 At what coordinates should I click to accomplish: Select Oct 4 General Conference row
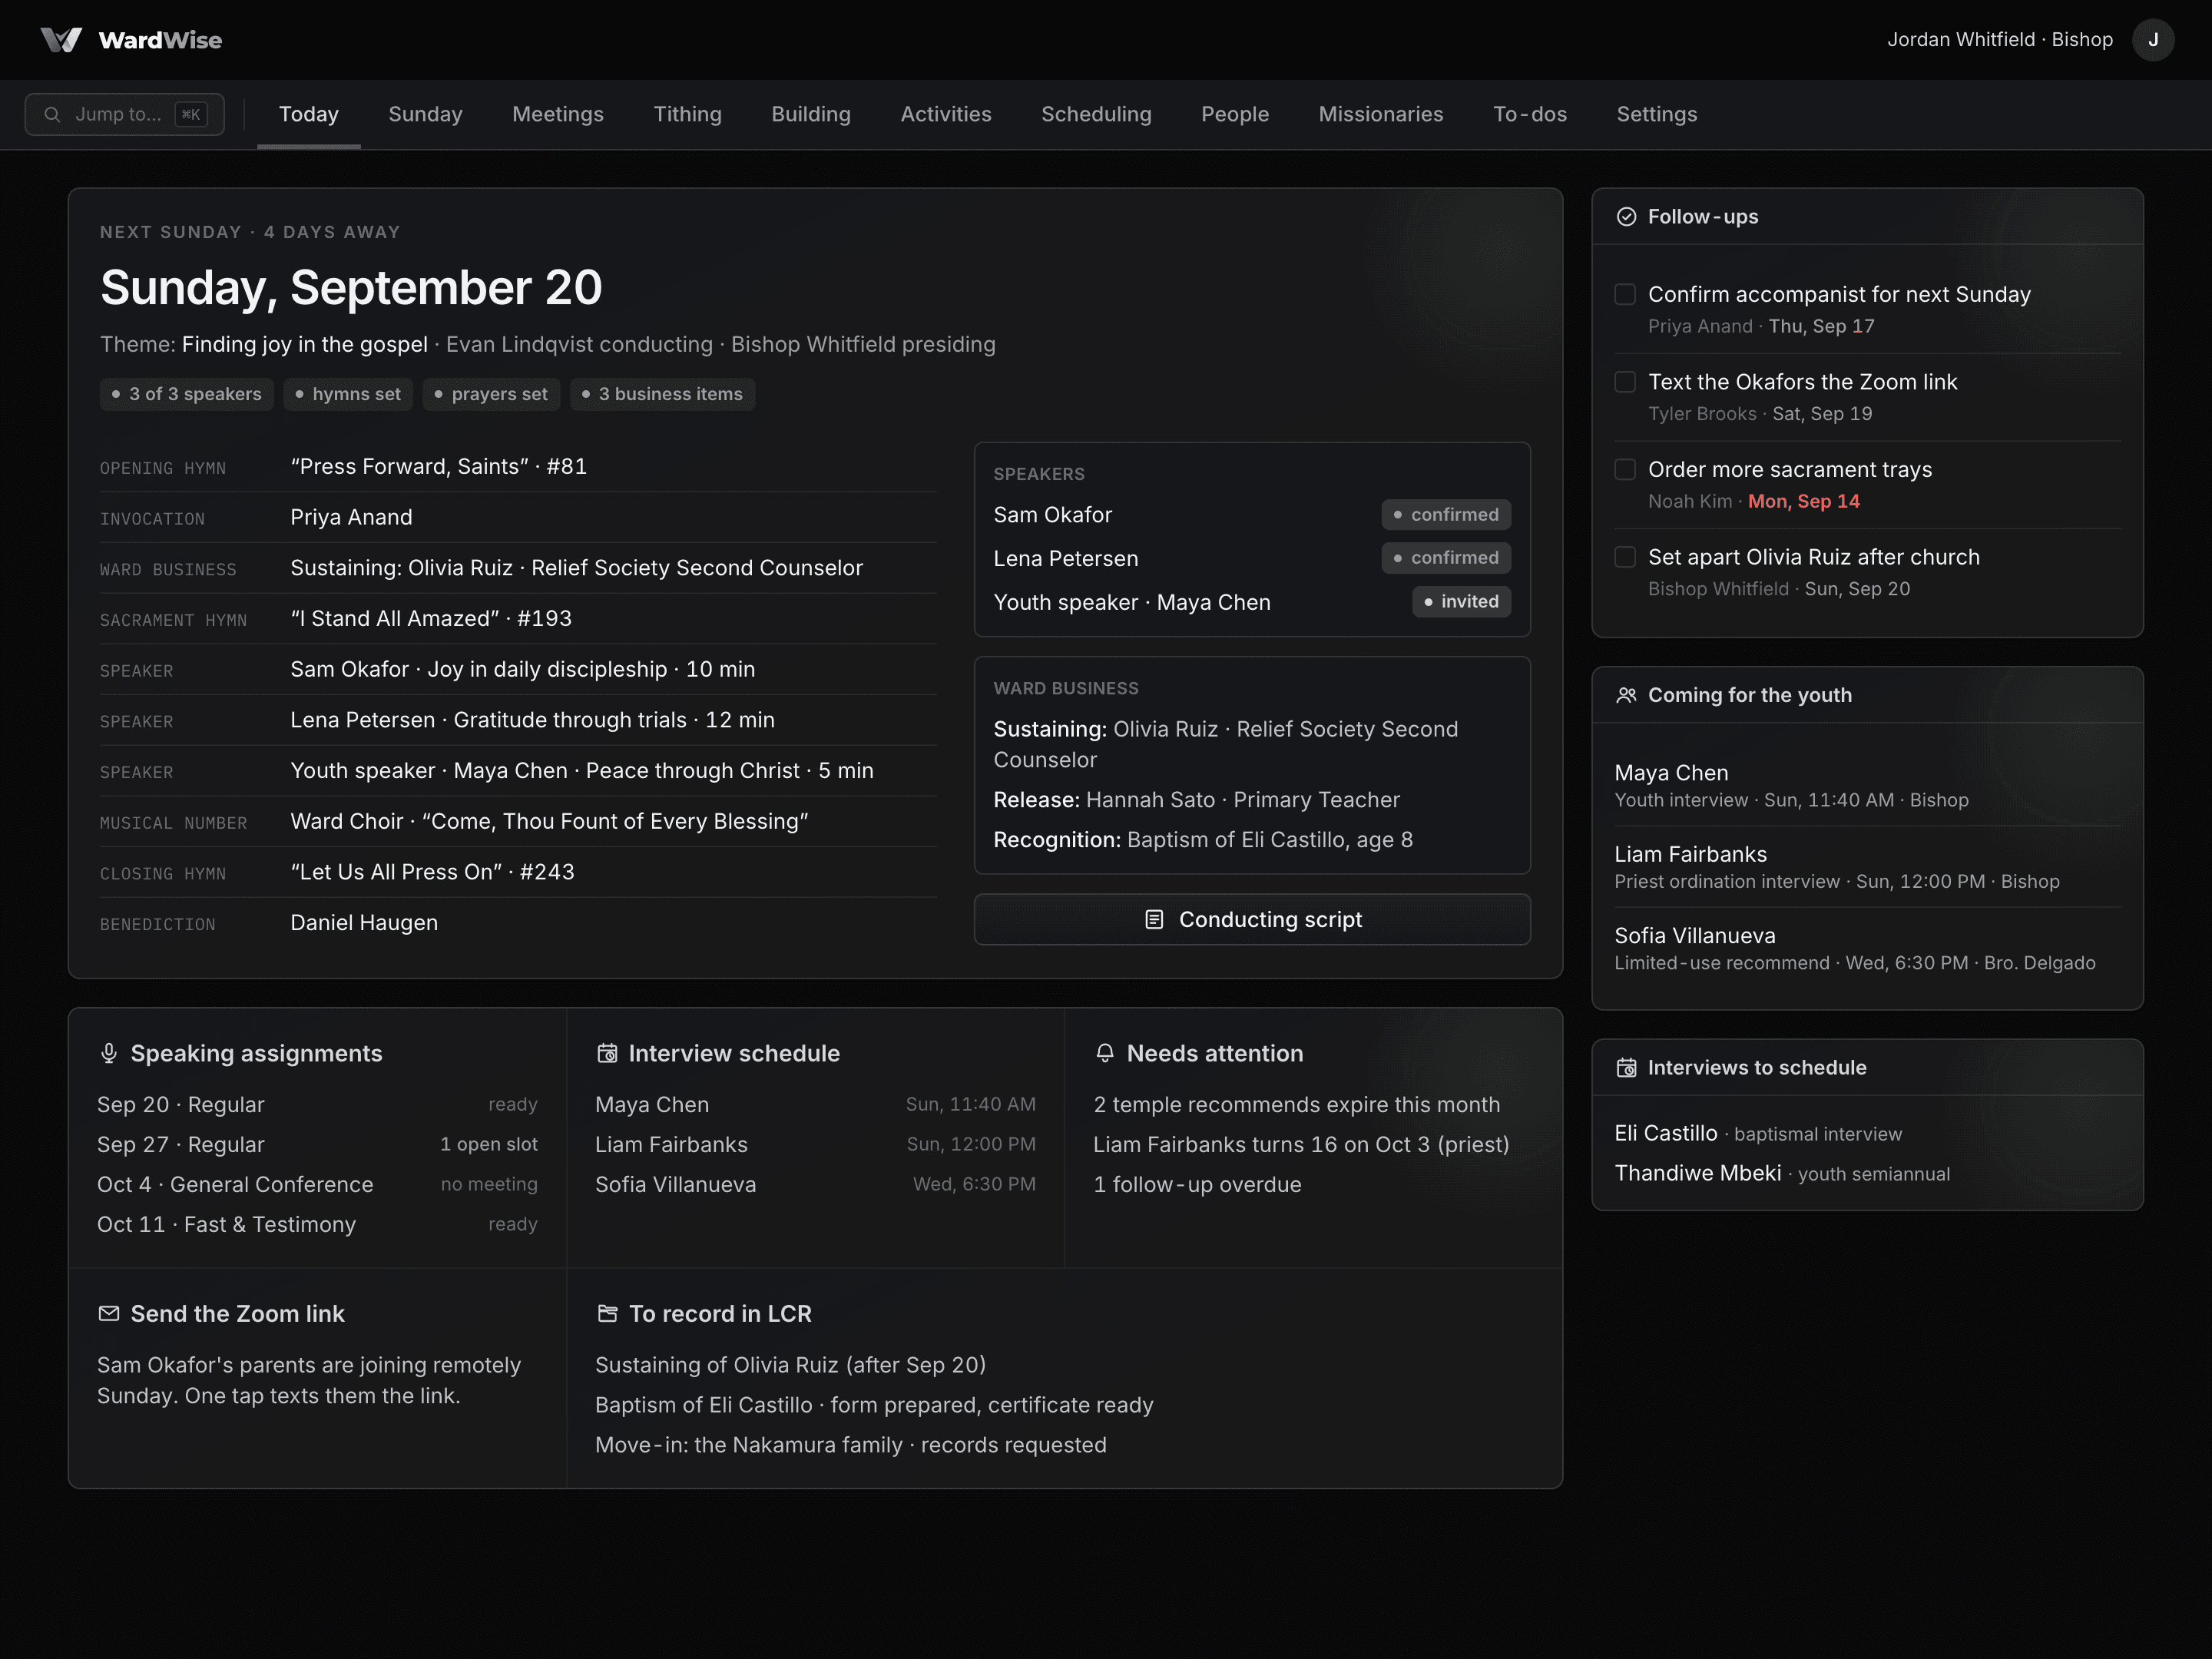(x=317, y=1184)
